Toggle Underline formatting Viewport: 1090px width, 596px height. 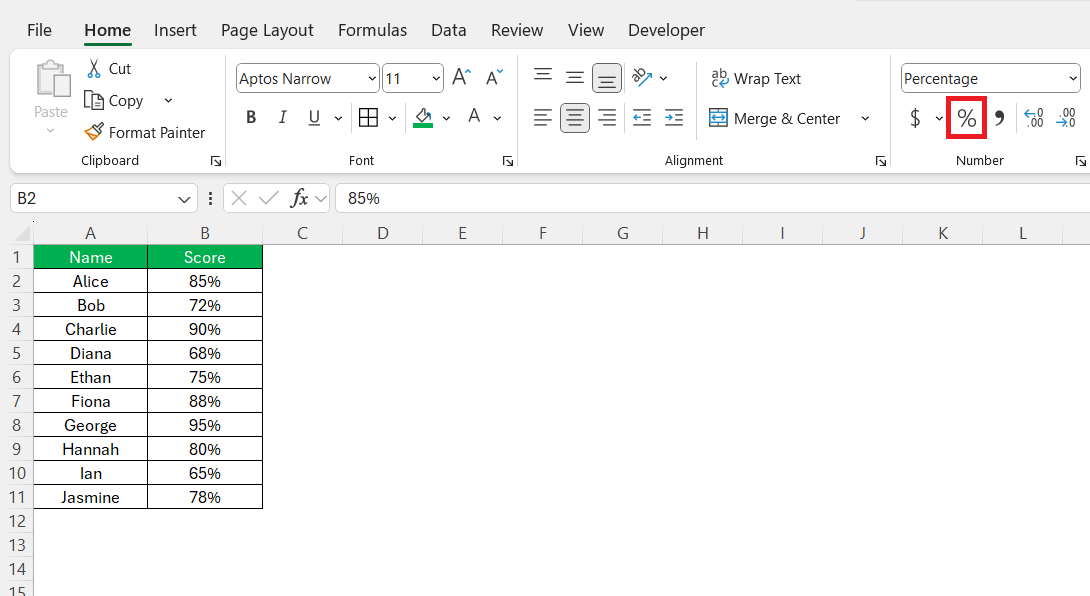click(x=314, y=118)
